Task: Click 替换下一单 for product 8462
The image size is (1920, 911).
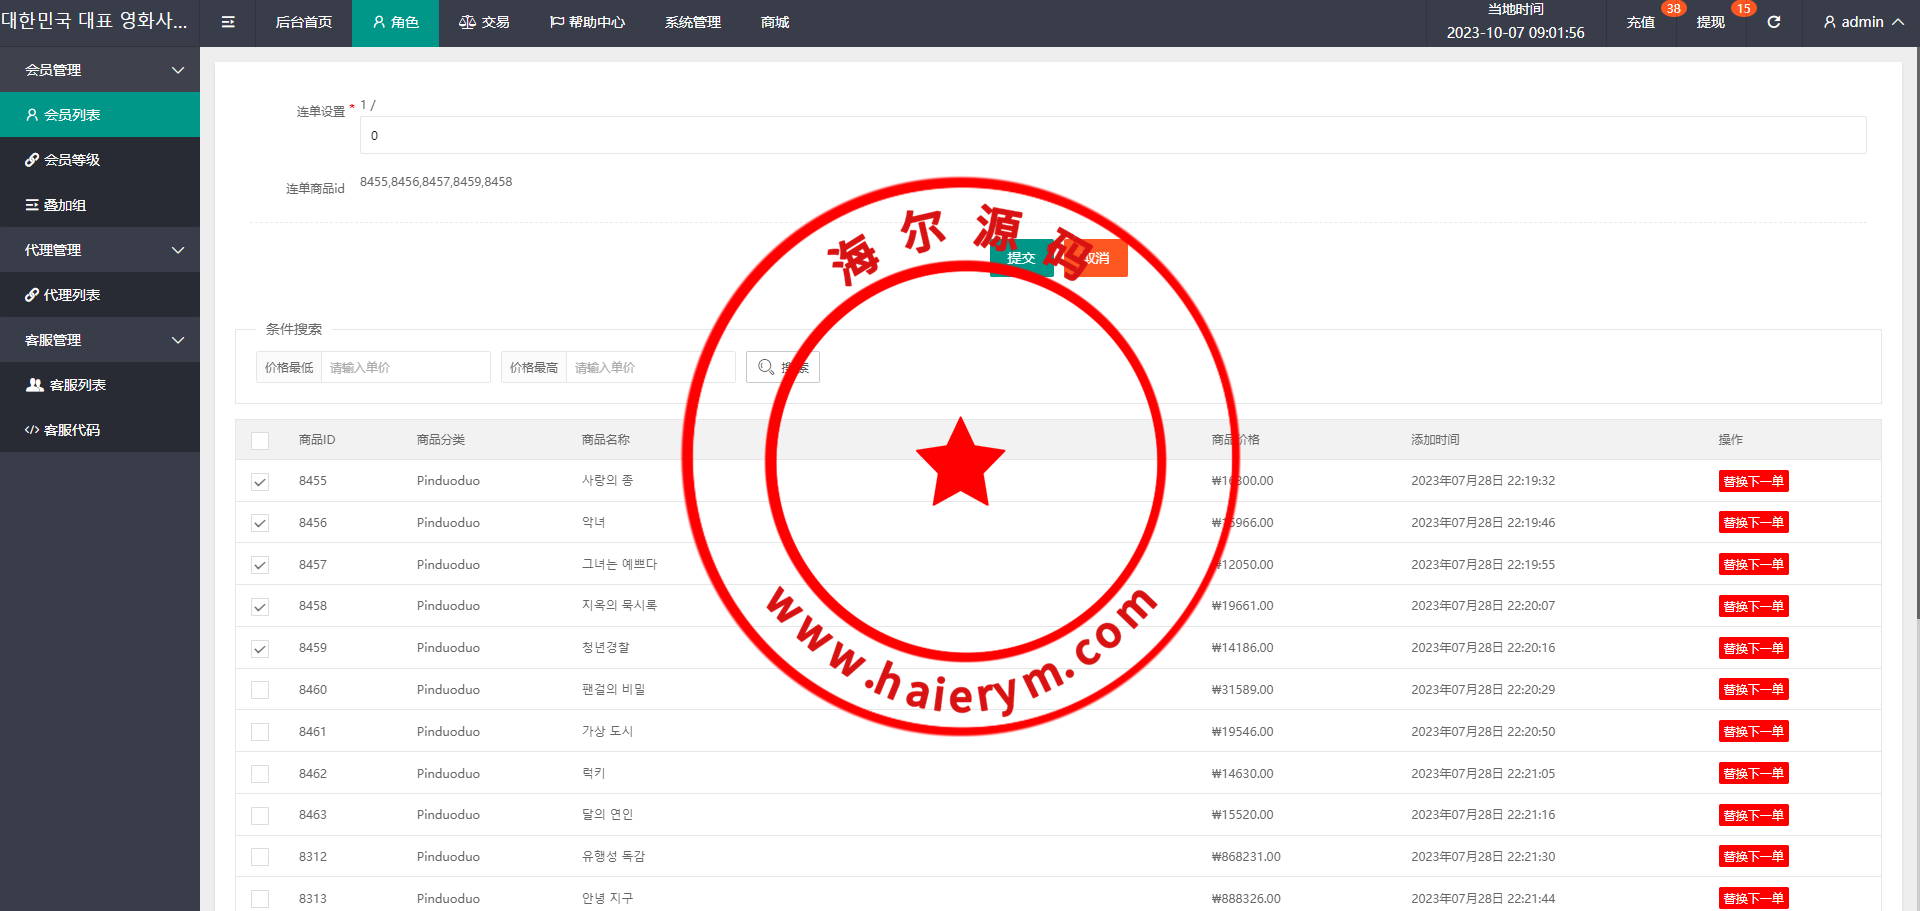Action: coord(1753,773)
